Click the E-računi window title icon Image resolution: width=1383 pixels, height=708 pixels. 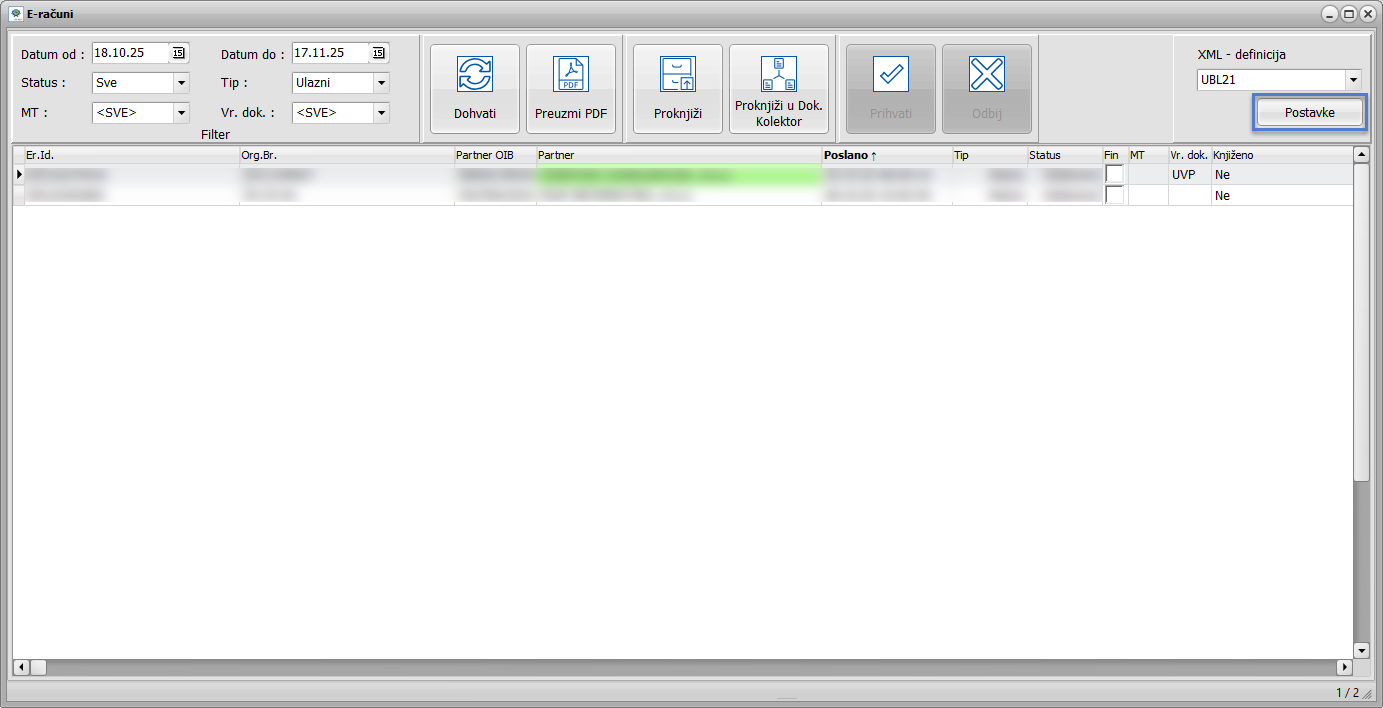[x=16, y=14]
